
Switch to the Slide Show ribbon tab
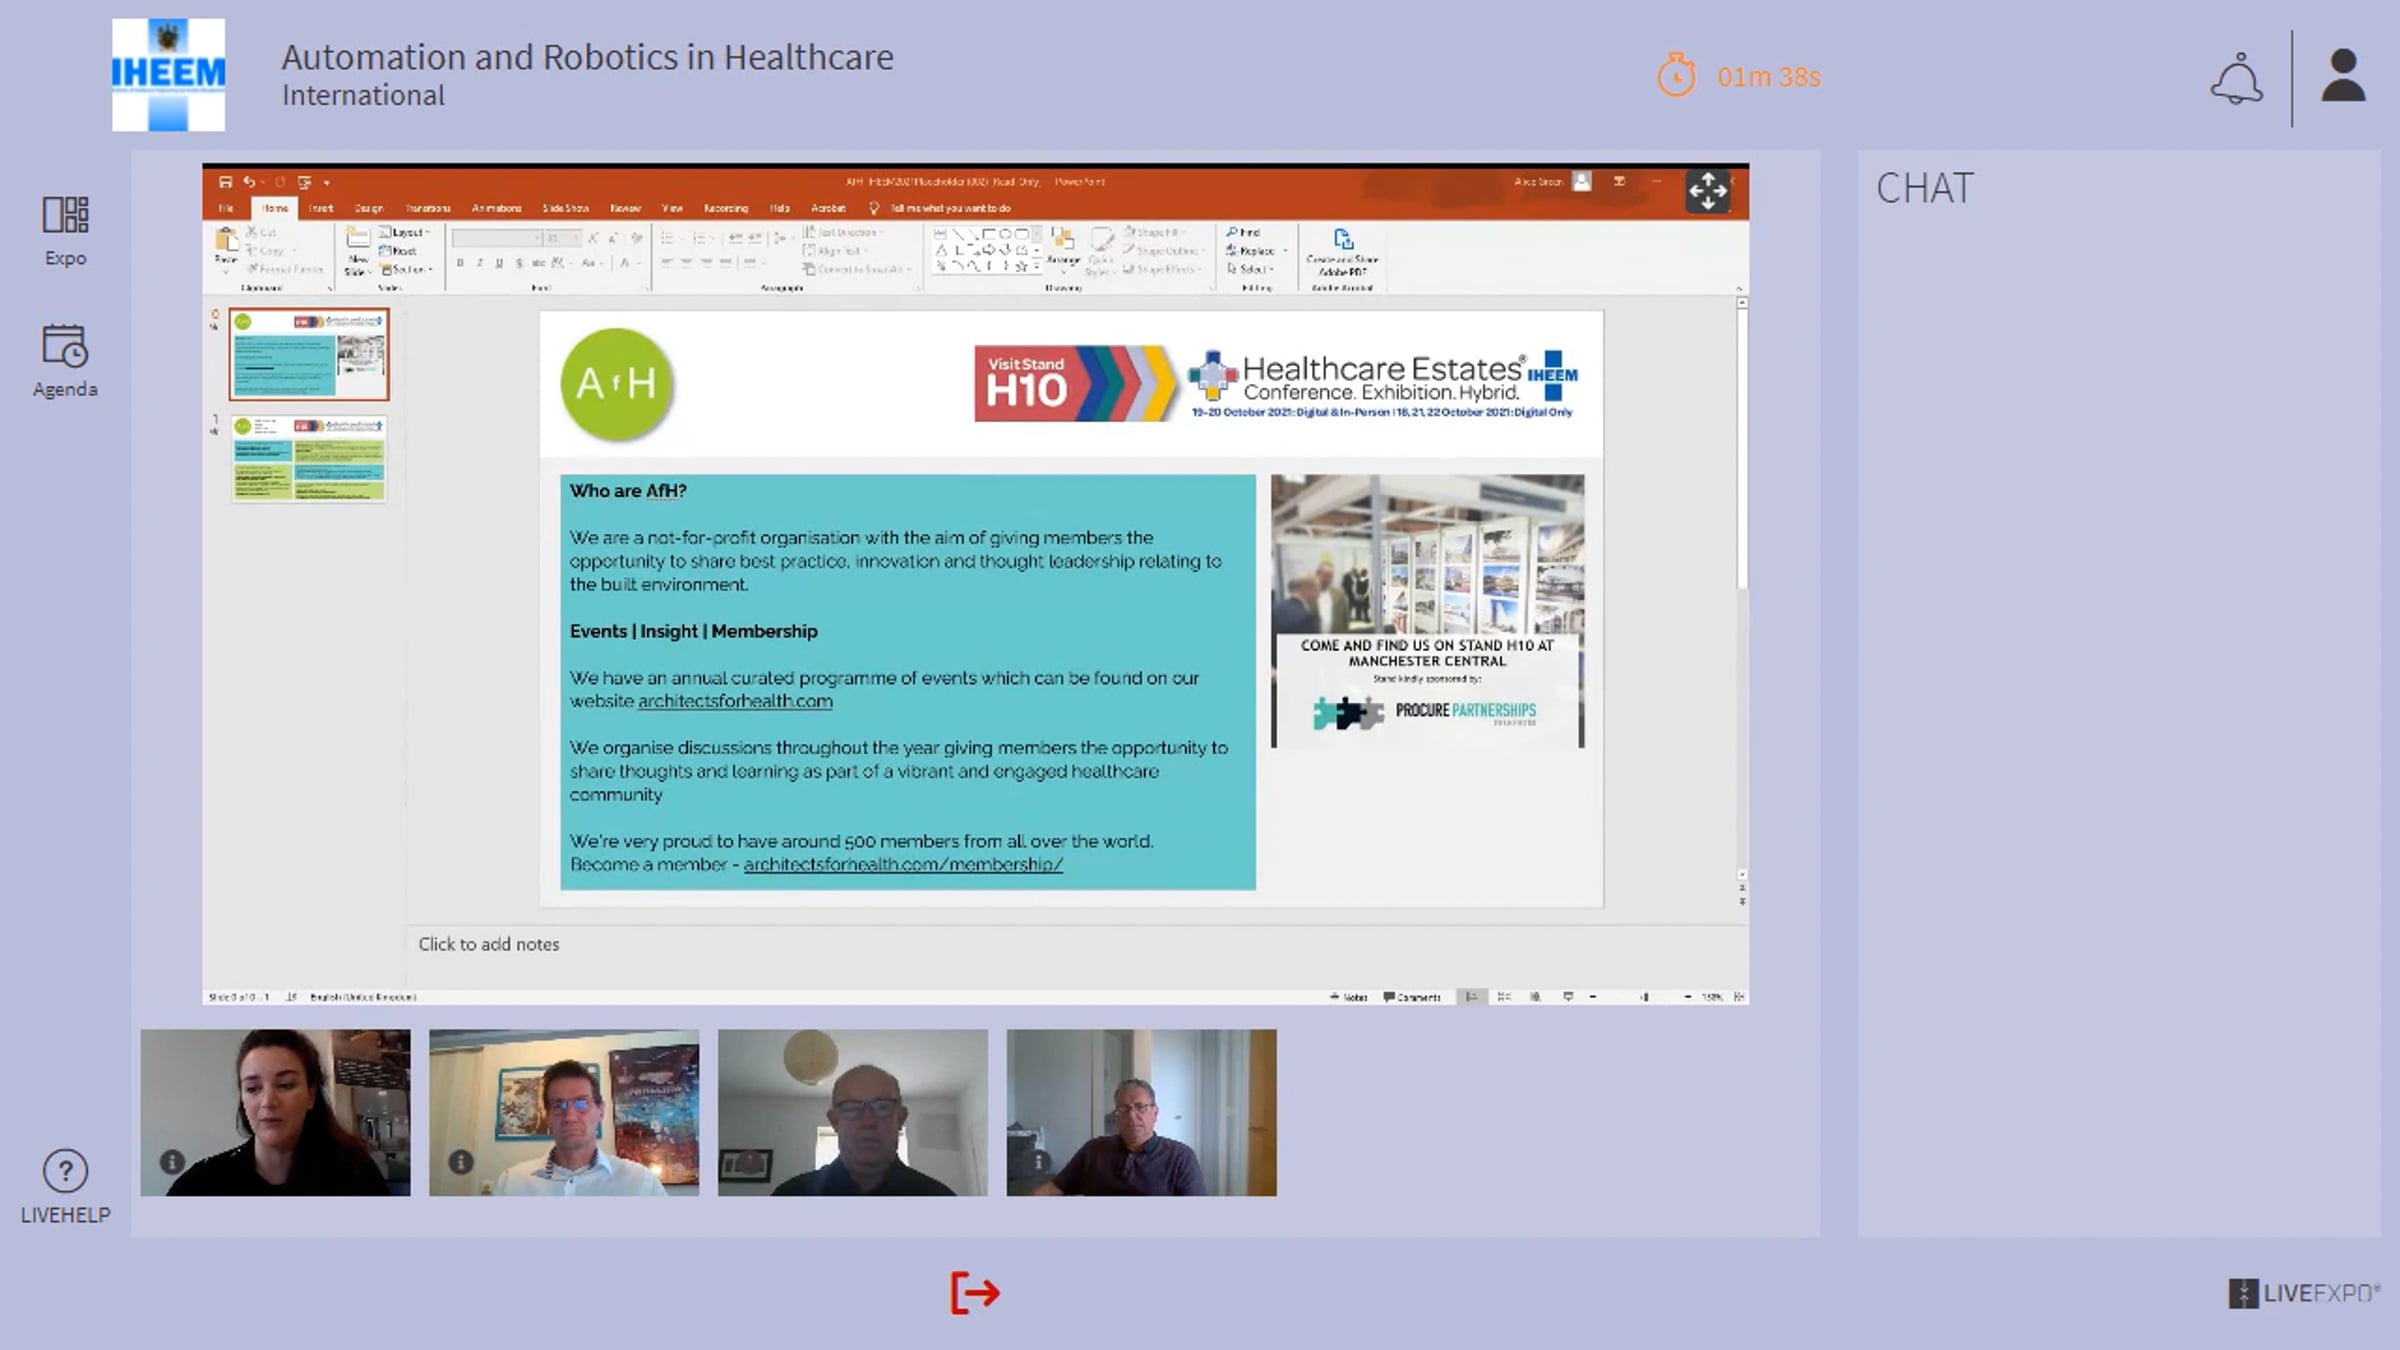(565, 208)
